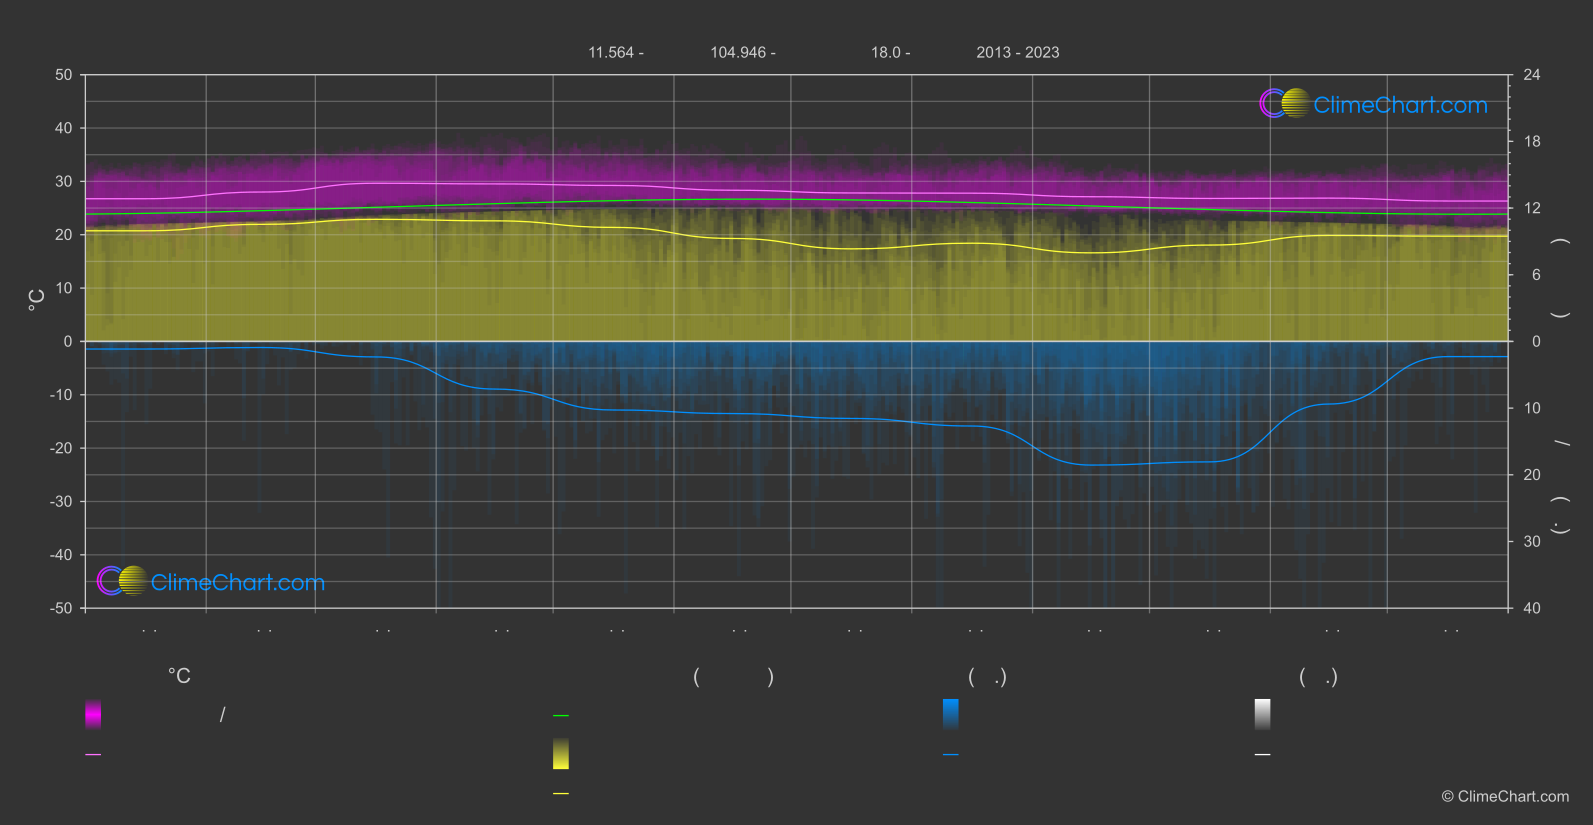The height and width of the screenshot is (825, 1593).
Task: Click the 50 tick on temperature axis
Action: coord(64,75)
